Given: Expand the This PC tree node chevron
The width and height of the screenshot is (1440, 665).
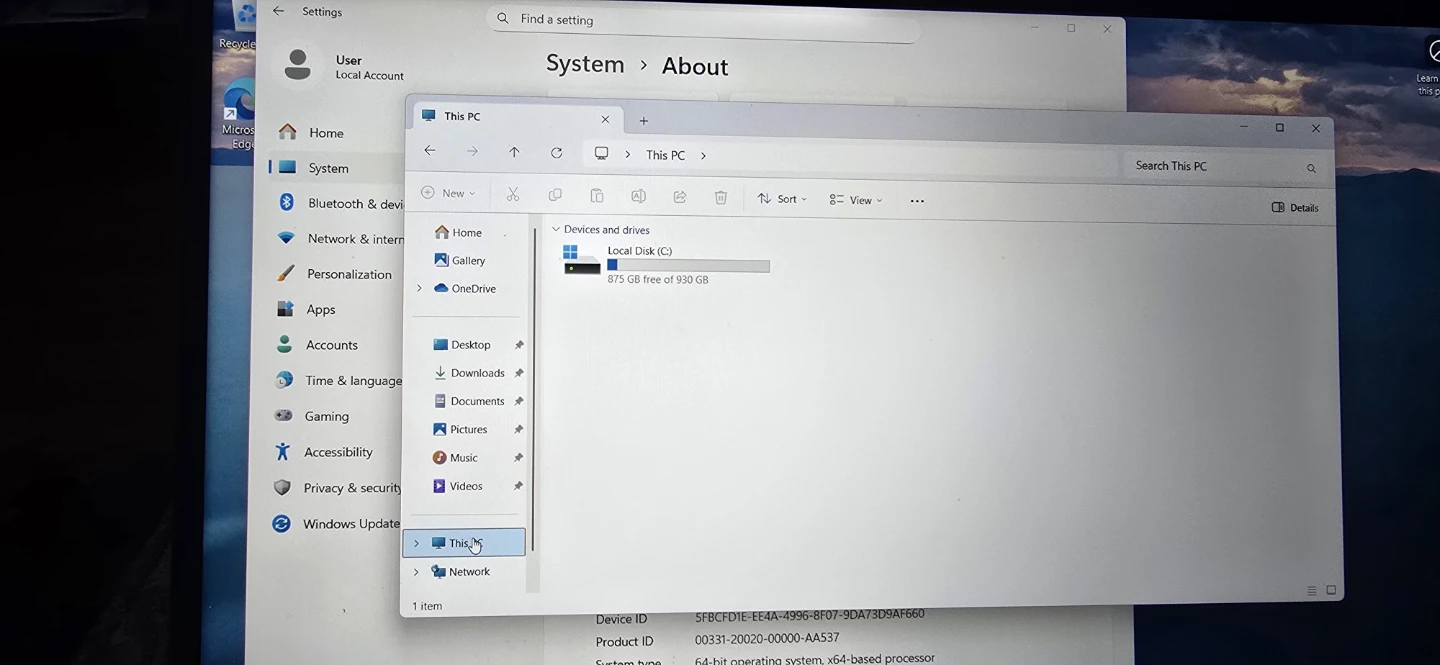Looking at the screenshot, I should (417, 543).
